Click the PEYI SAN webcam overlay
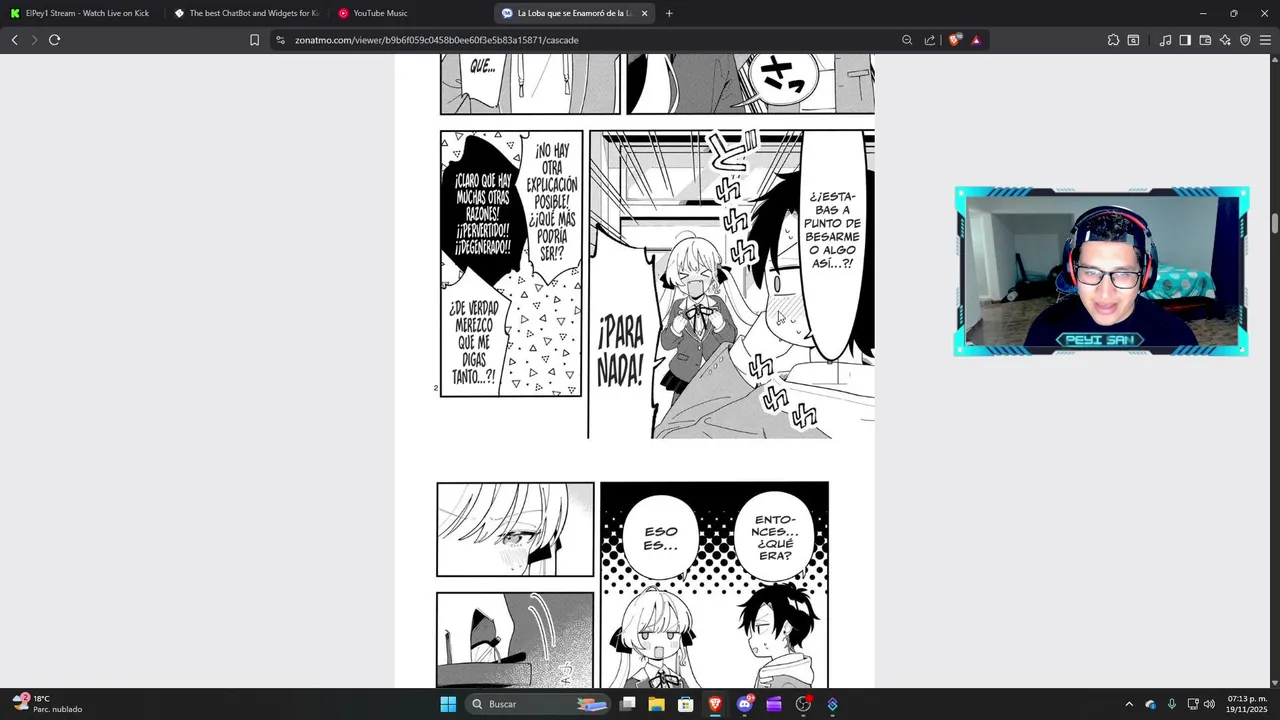The width and height of the screenshot is (1280, 720). coord(1101,271)
